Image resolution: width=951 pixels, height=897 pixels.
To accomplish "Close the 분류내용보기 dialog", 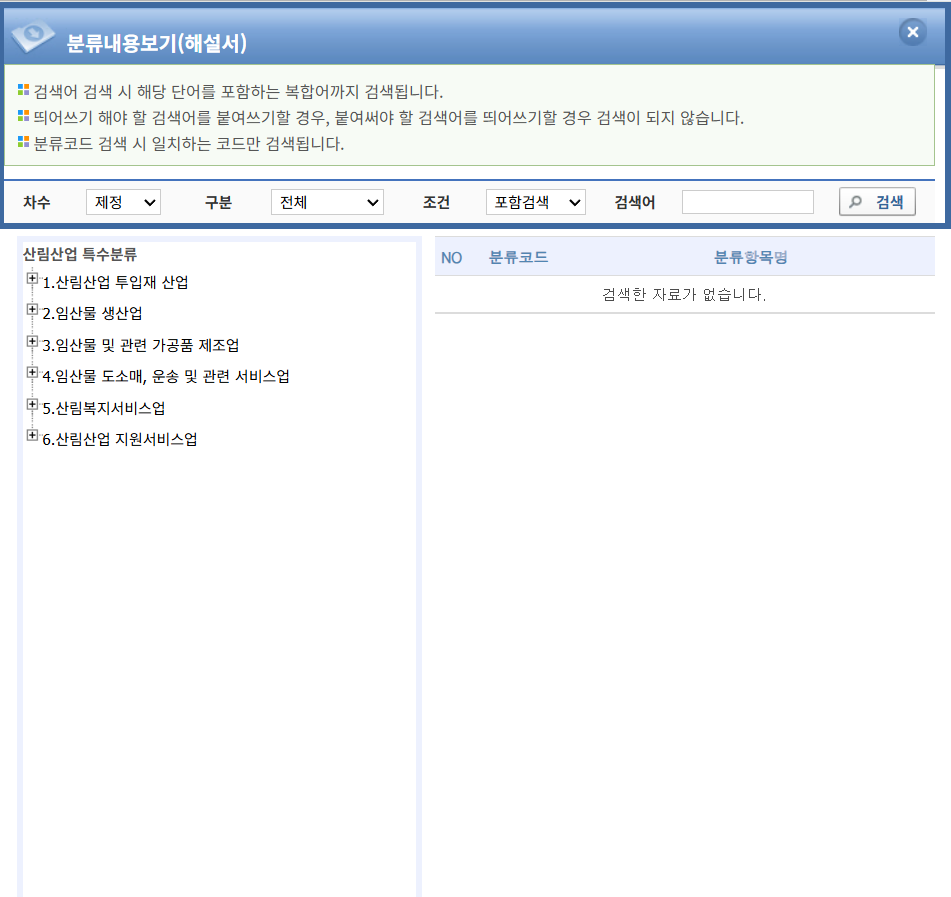I will (x=912, y=32).
